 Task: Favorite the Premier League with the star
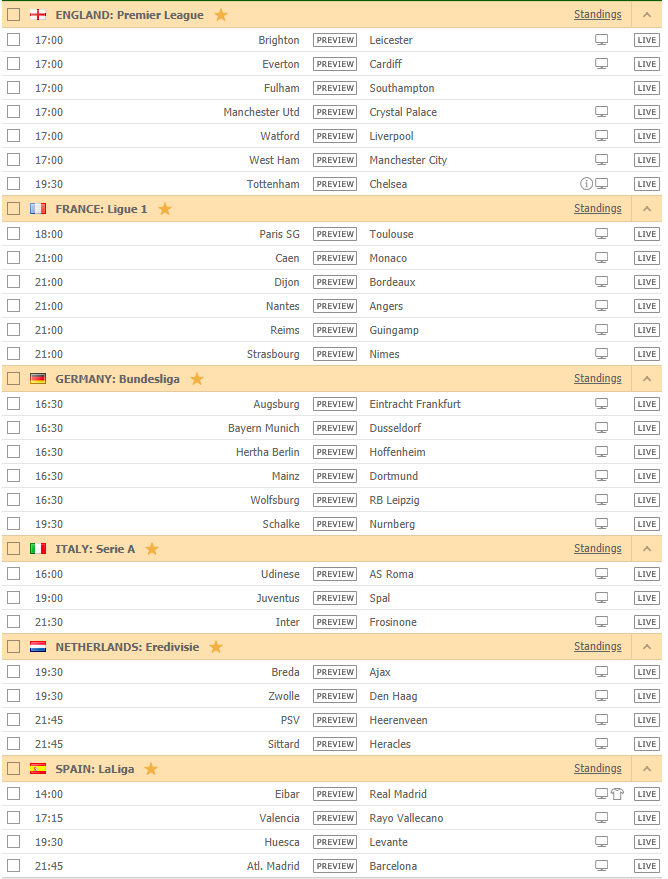[221, 15]
